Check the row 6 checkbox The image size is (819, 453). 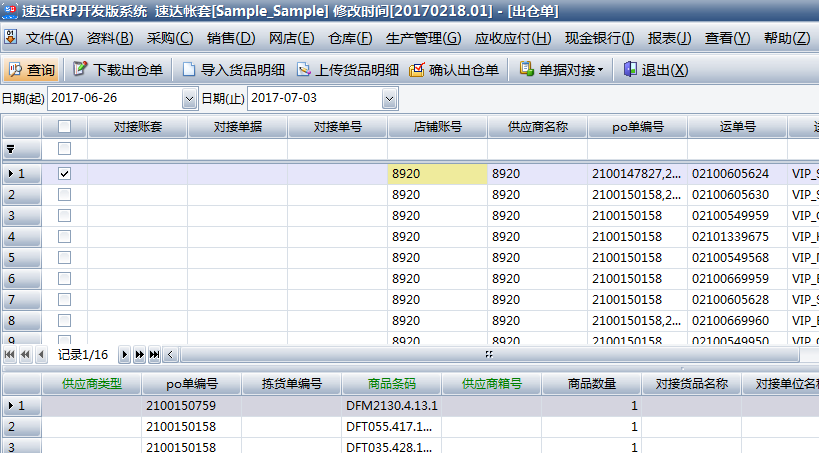[64, 278]
